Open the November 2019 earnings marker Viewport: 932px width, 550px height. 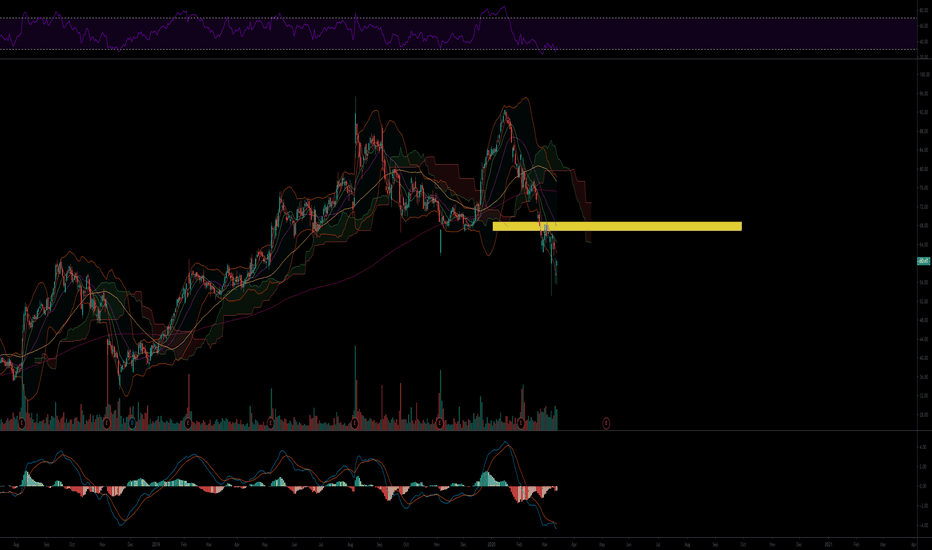tap(440, 423)
